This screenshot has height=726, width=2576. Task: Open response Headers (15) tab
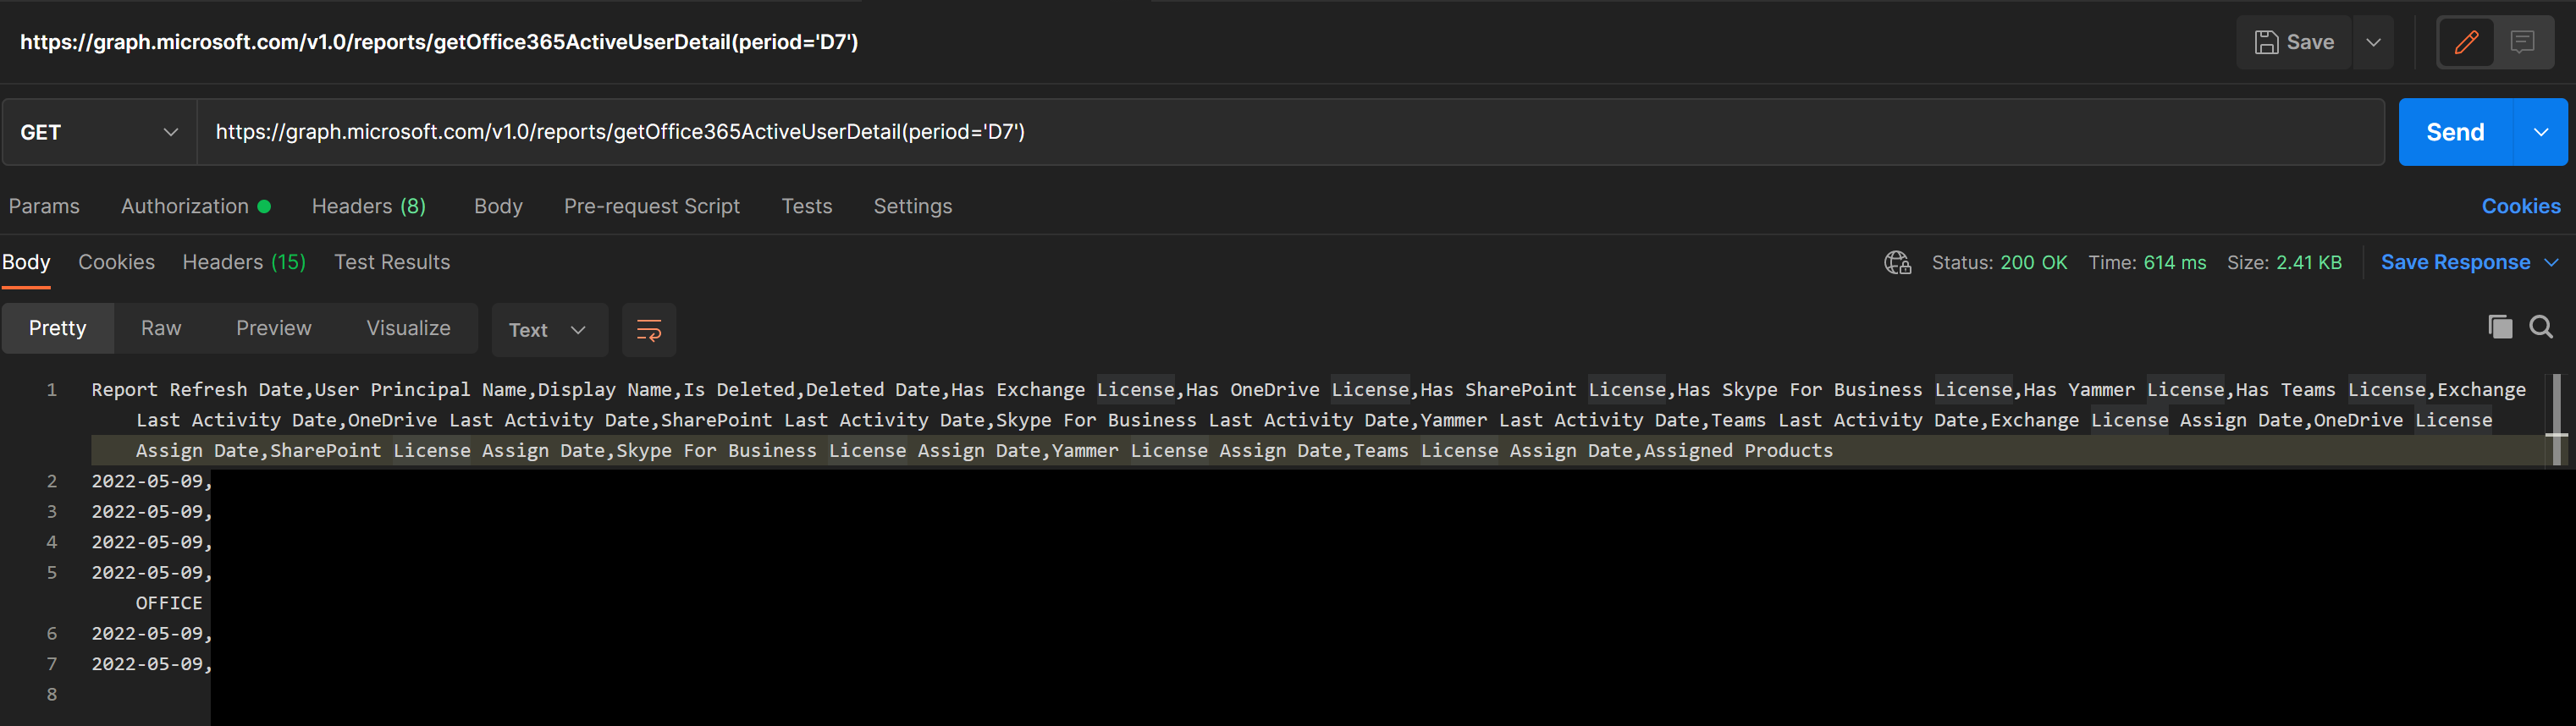click(244, 262)
